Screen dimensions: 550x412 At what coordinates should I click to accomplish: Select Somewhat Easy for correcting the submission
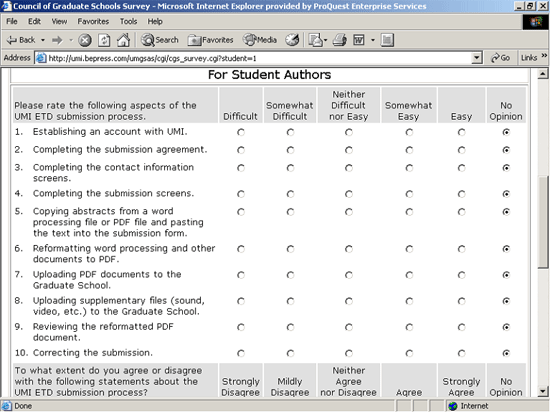click(409, 353)
